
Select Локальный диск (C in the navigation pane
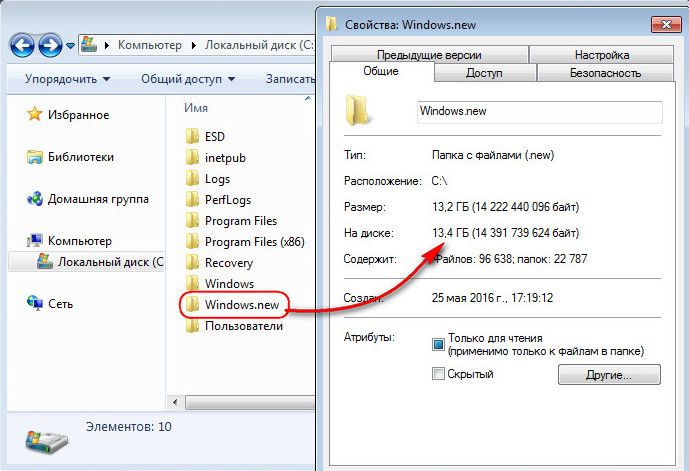click(x=110, y=262)
